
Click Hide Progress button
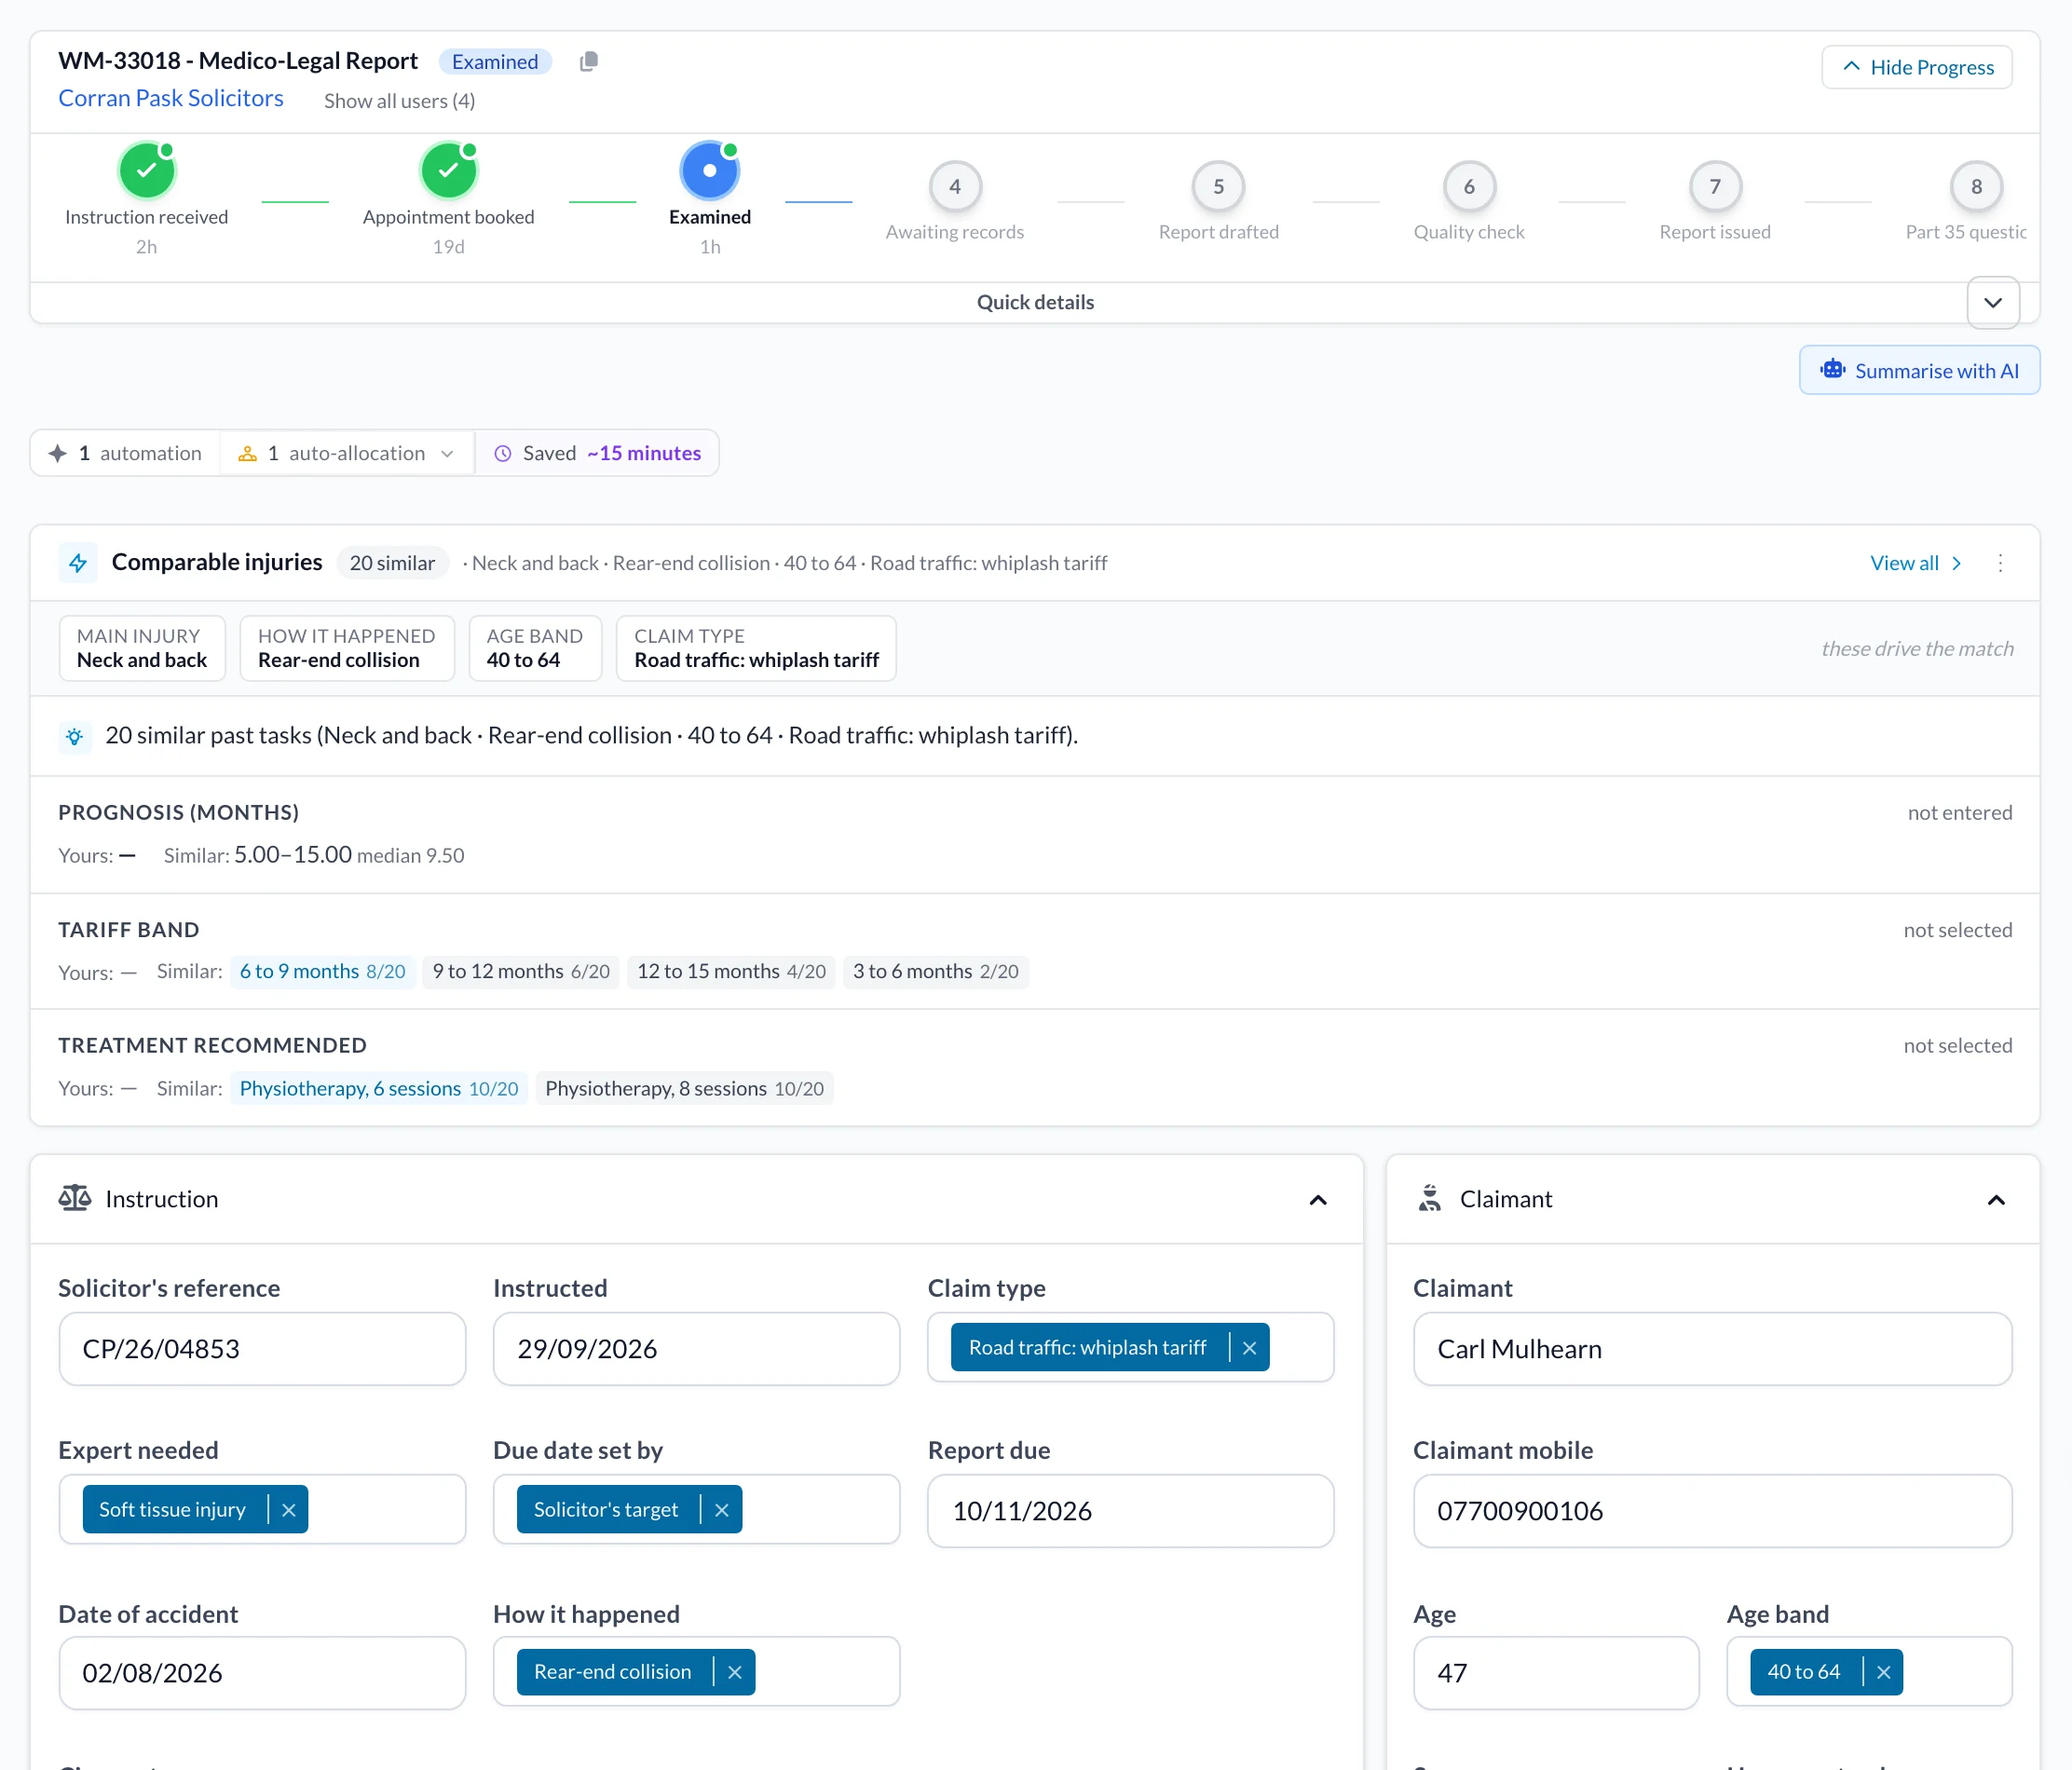pos(1917,67)
